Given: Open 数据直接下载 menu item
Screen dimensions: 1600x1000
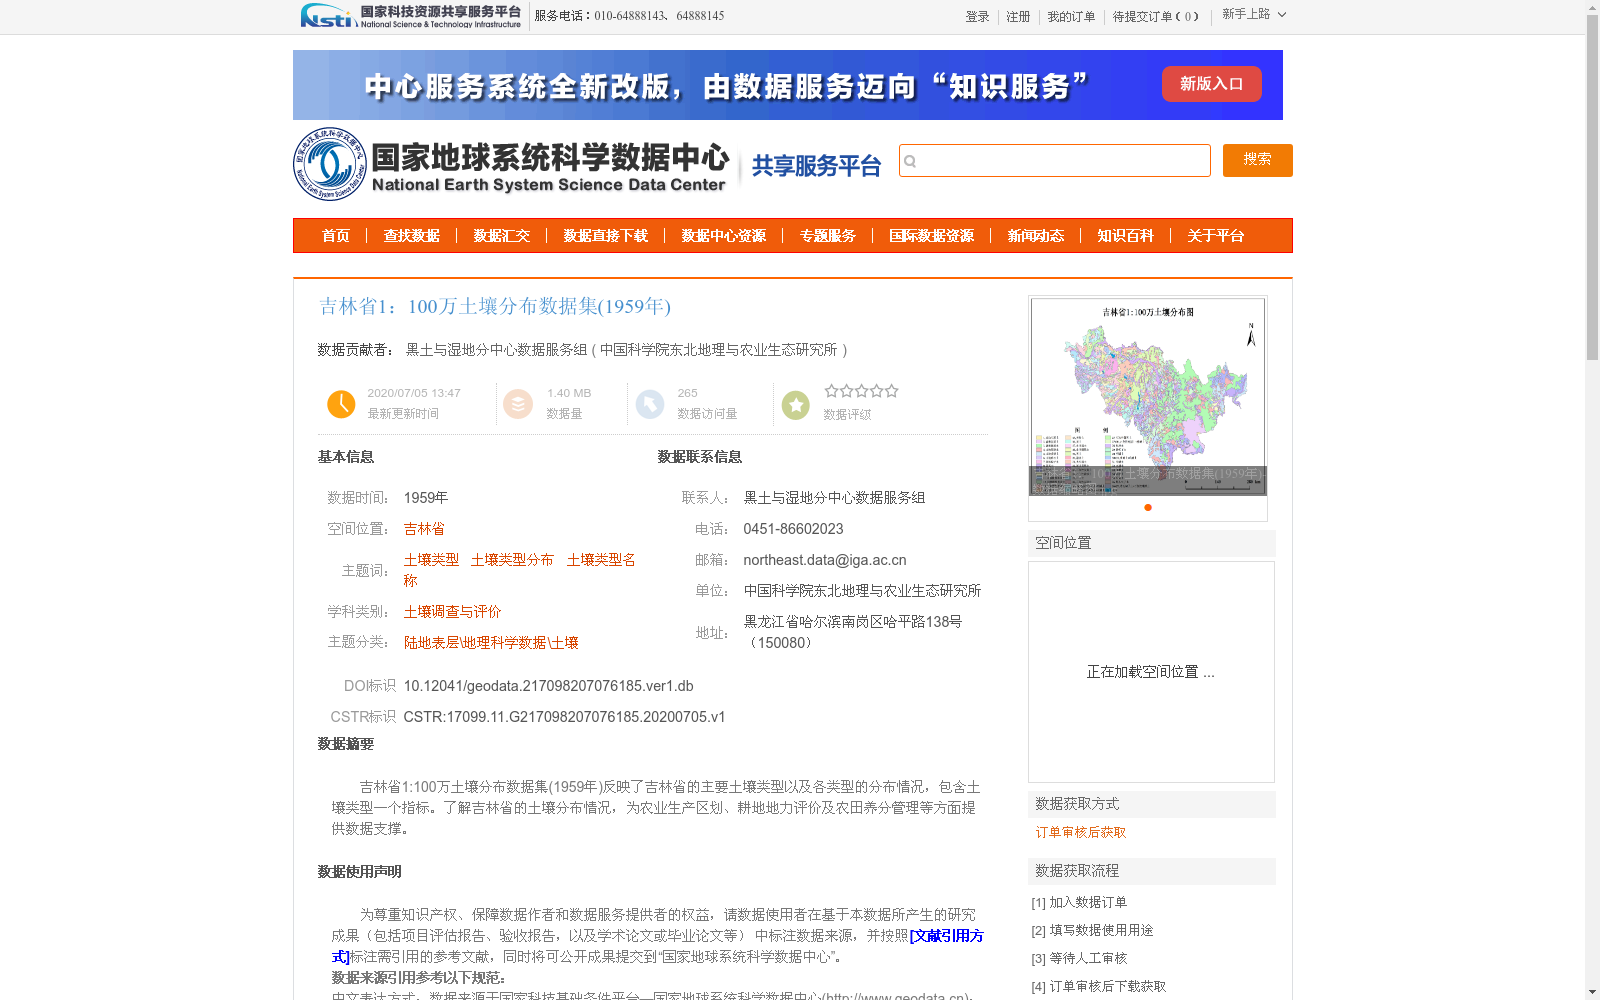Looking at the screenshot, I should 606,236.
